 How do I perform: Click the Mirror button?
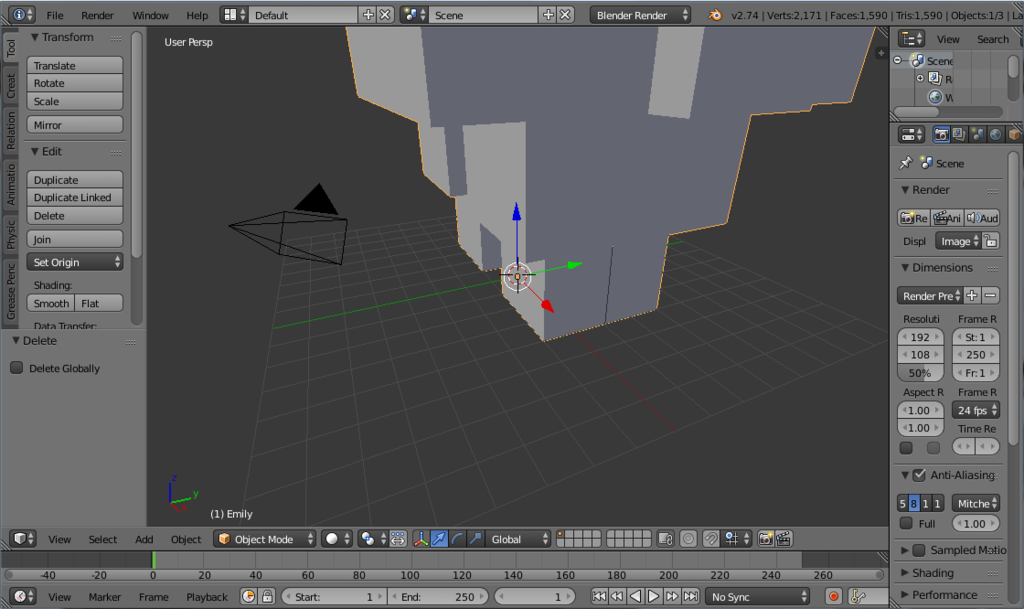75,125
